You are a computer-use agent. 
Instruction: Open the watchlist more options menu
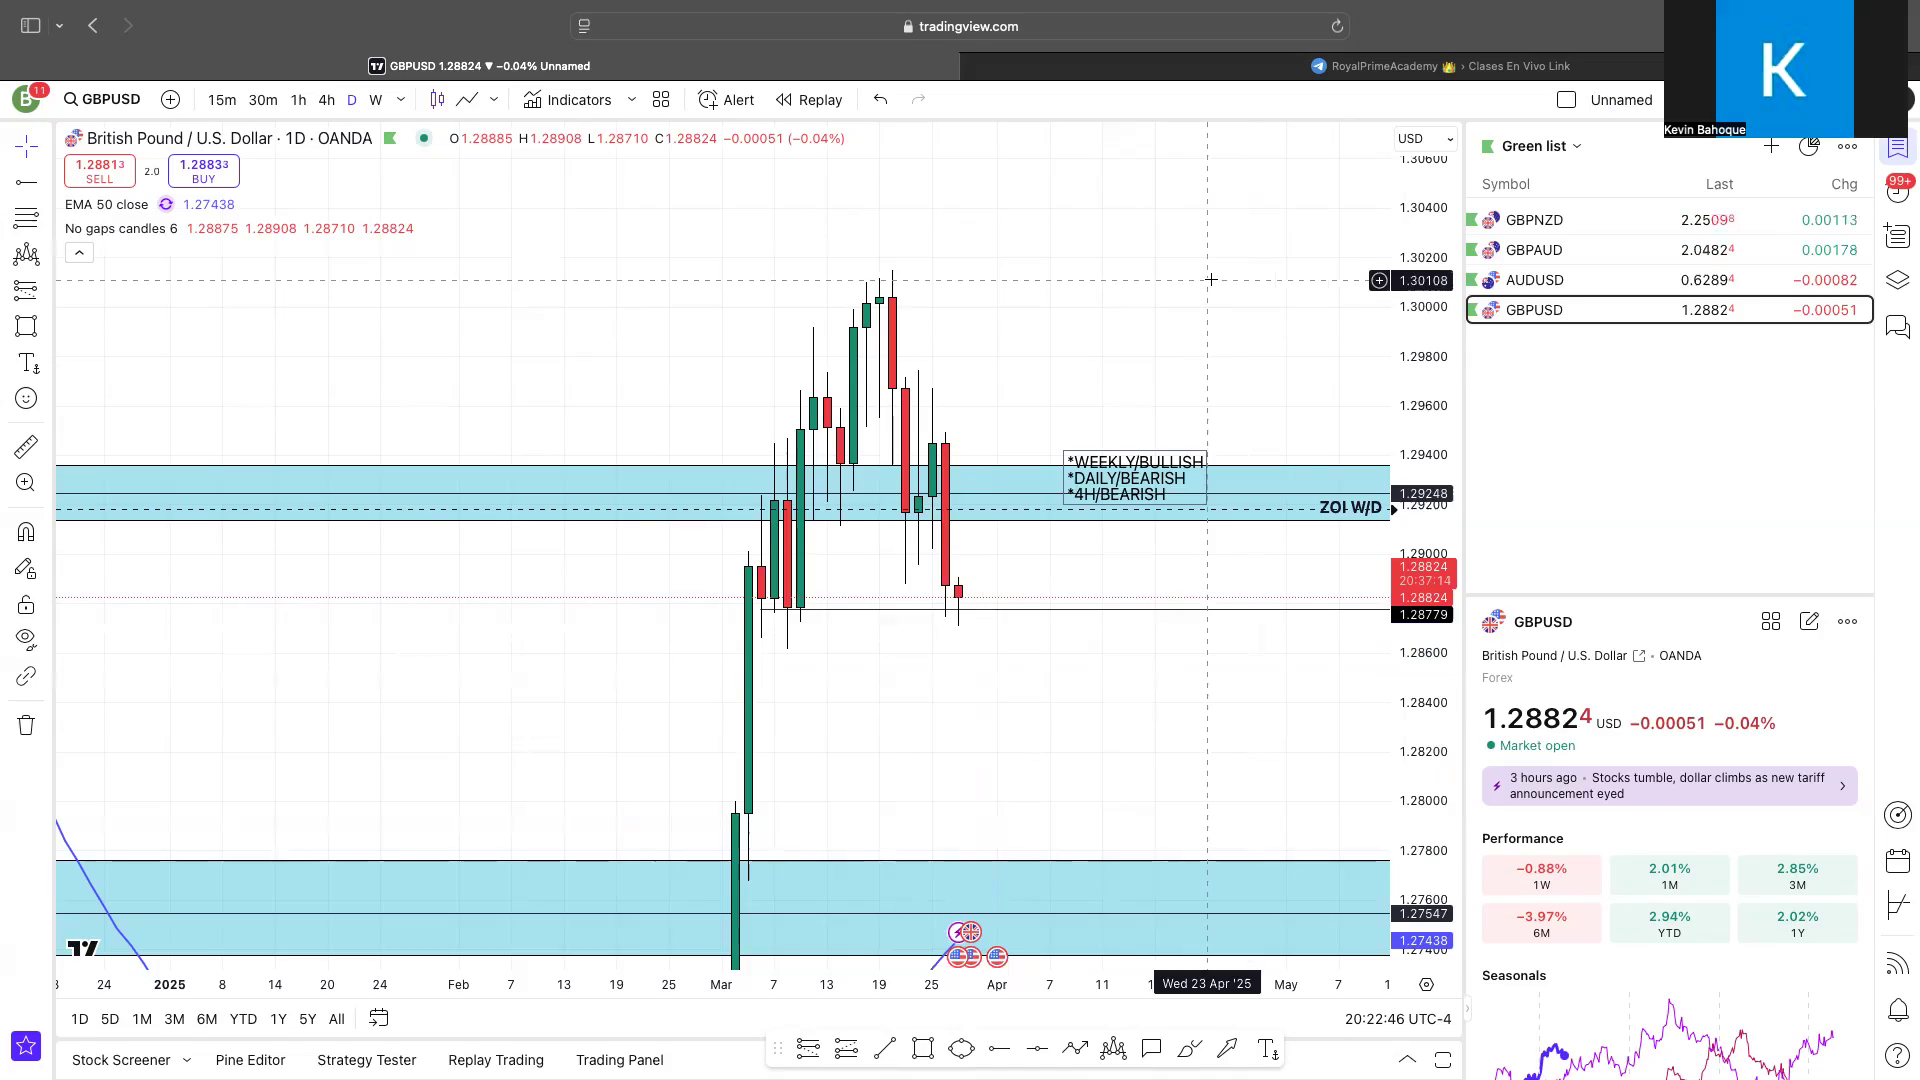pyautogui.click(x=1847, y=146)
